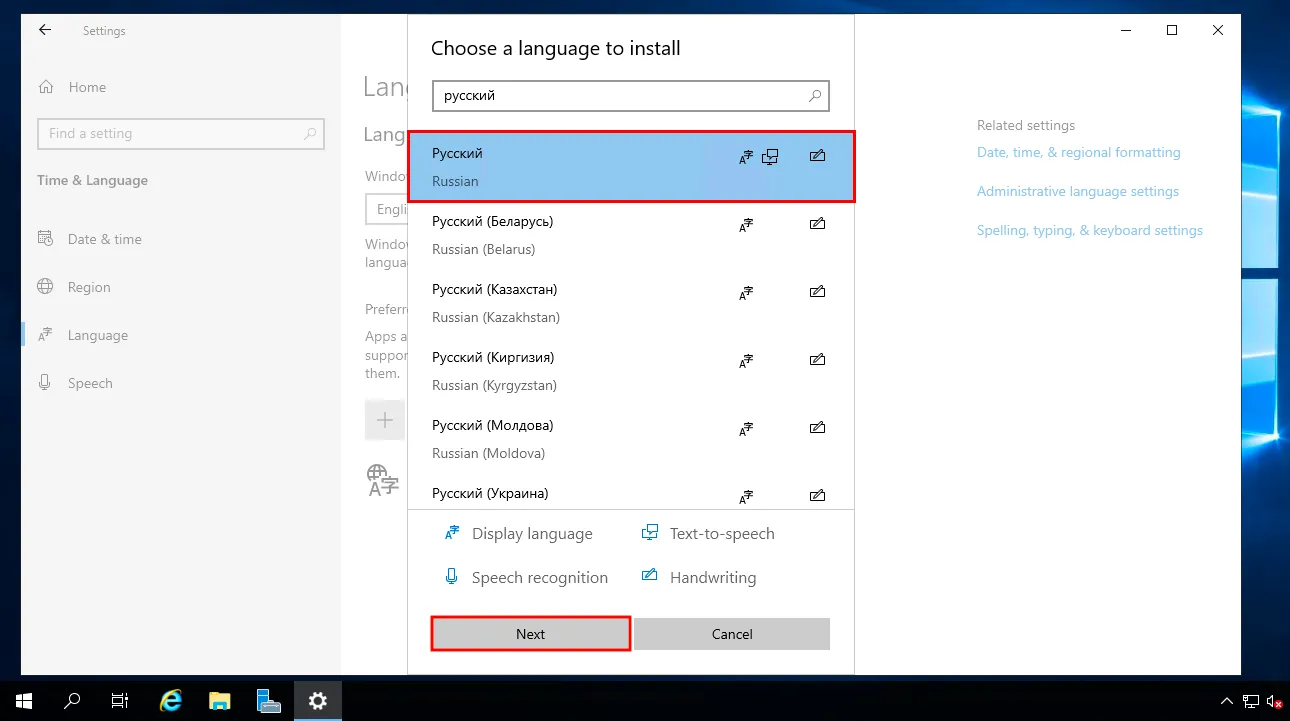Click Cancel in language dialog
This screenshot has width=1290, height=721.
pos(731,634)
